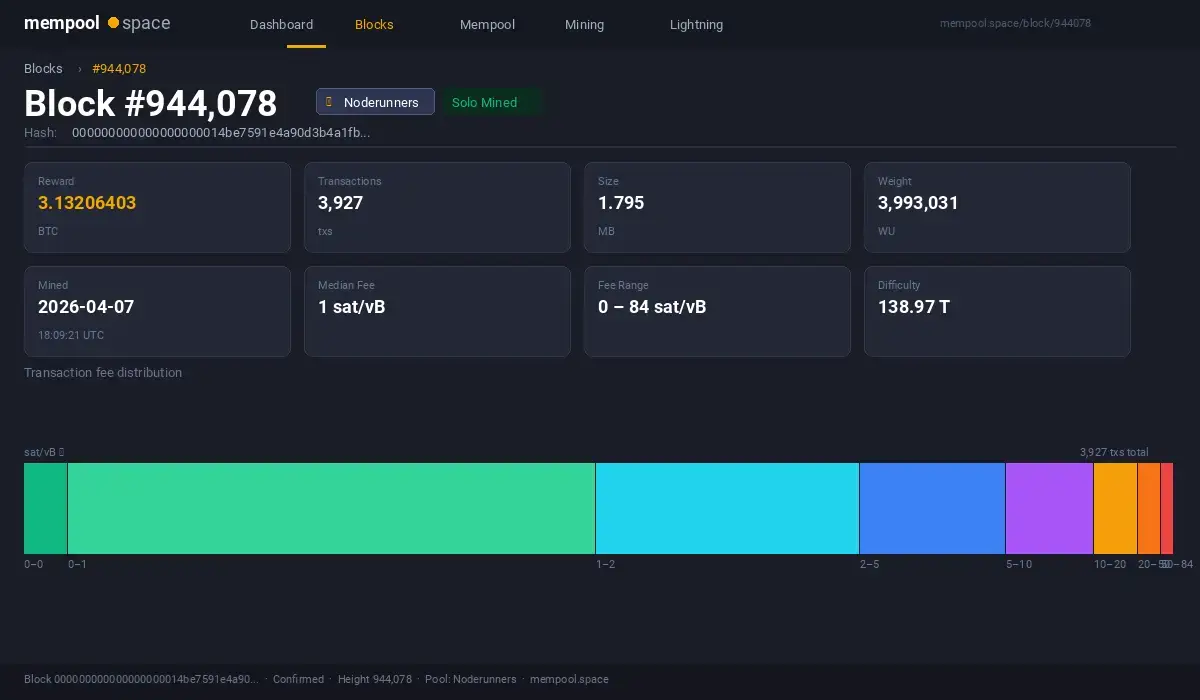This screenshot has width=1200, height=700.
Task: Click the 0–1 label under the chart
Action: tap(77, 564)
